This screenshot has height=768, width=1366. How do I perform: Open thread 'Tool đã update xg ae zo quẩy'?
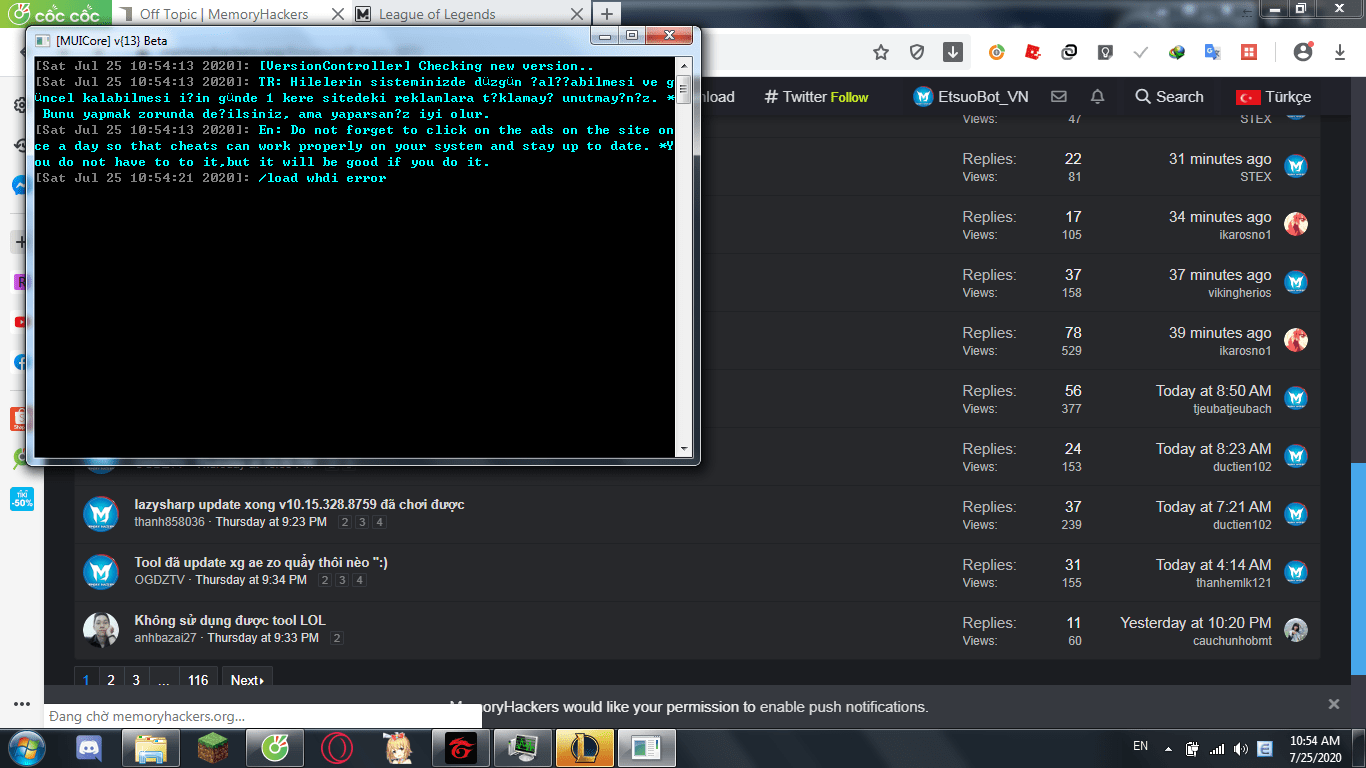(x=261, y=562)
